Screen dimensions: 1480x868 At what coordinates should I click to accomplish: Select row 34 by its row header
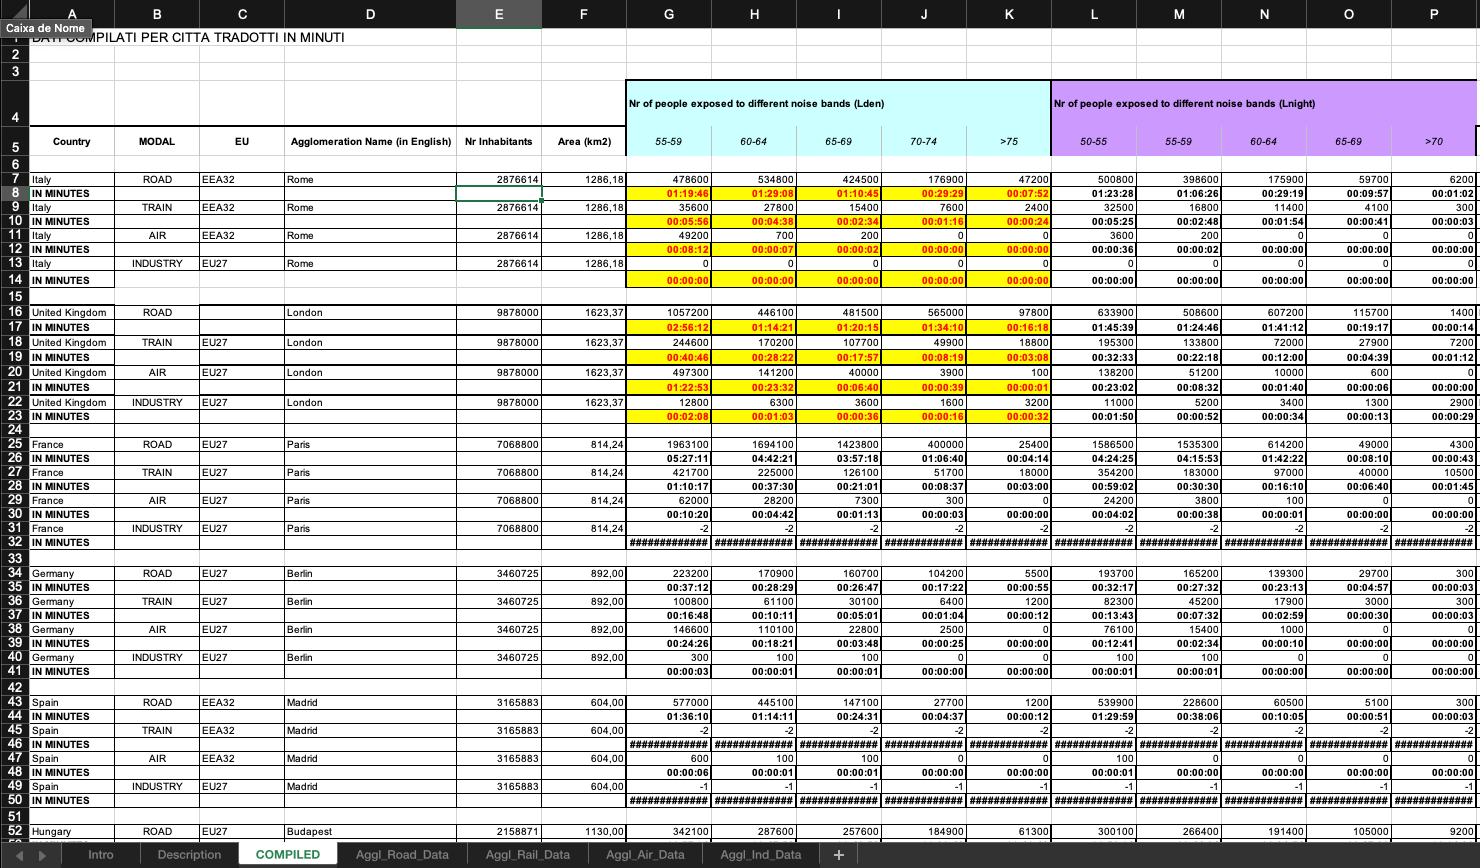[15, 573]
